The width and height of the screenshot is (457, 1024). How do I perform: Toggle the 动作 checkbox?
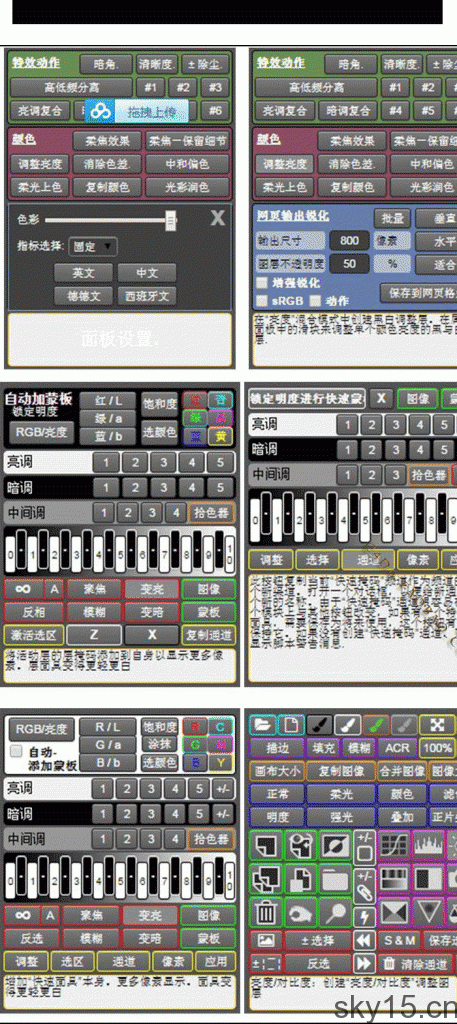[x=315, y=301]
